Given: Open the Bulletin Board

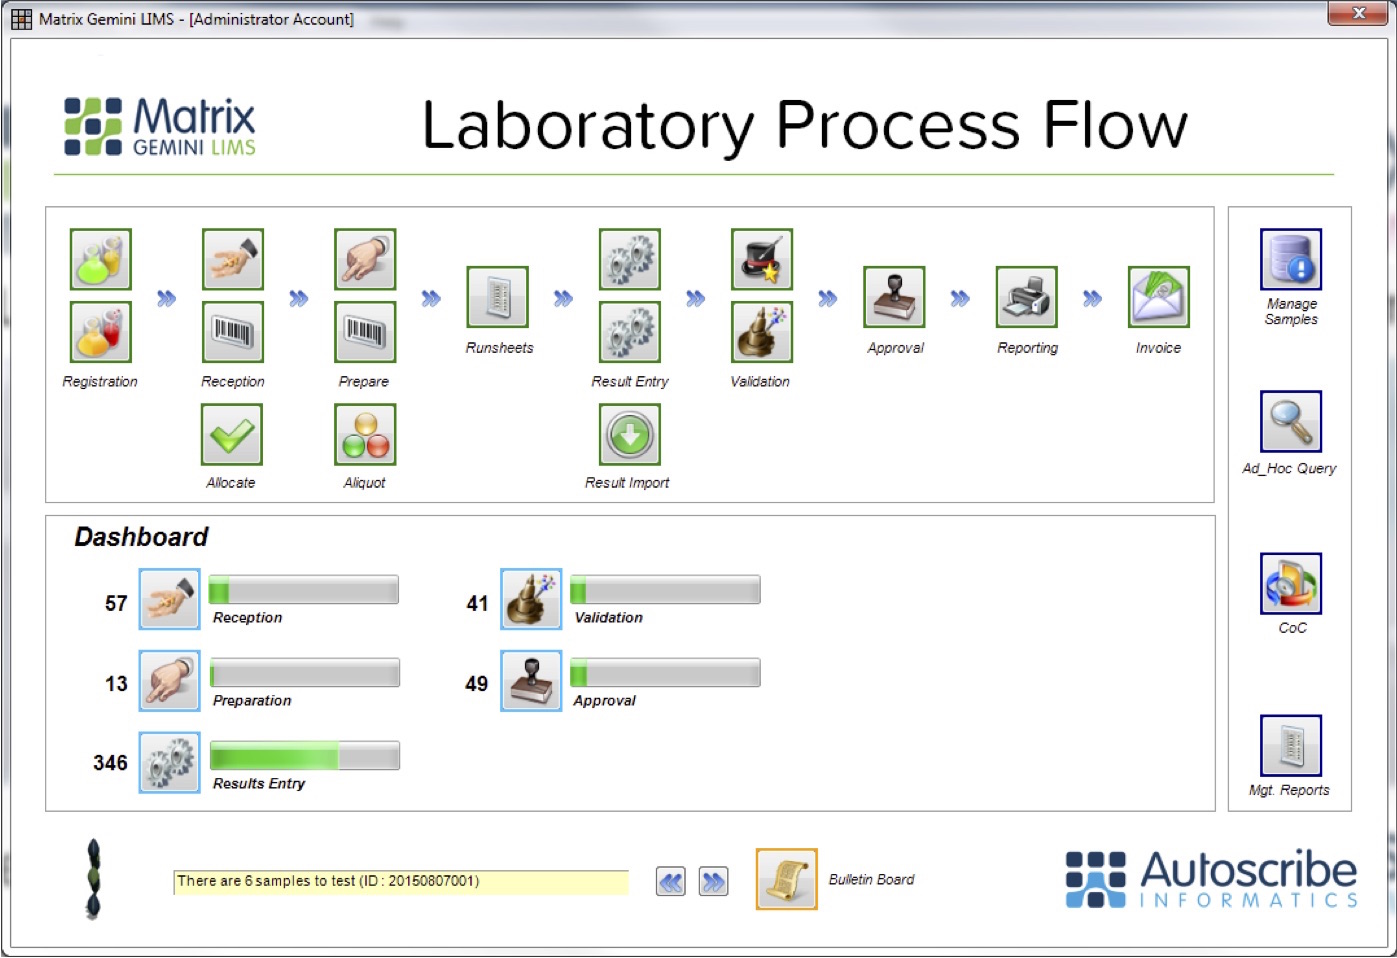Looking at the screenshot, I should tap(786, 881).
